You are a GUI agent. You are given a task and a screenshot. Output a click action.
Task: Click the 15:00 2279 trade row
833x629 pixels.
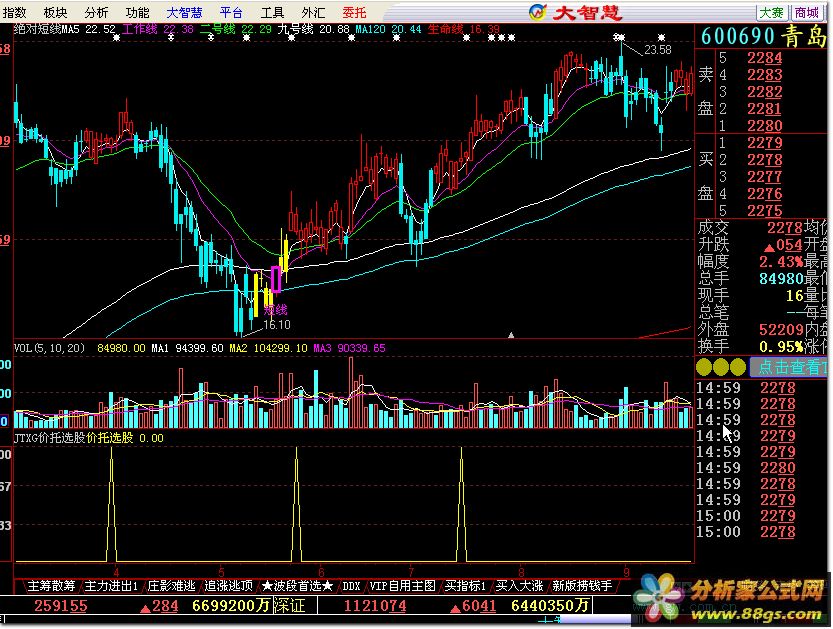tap(746, 516)
